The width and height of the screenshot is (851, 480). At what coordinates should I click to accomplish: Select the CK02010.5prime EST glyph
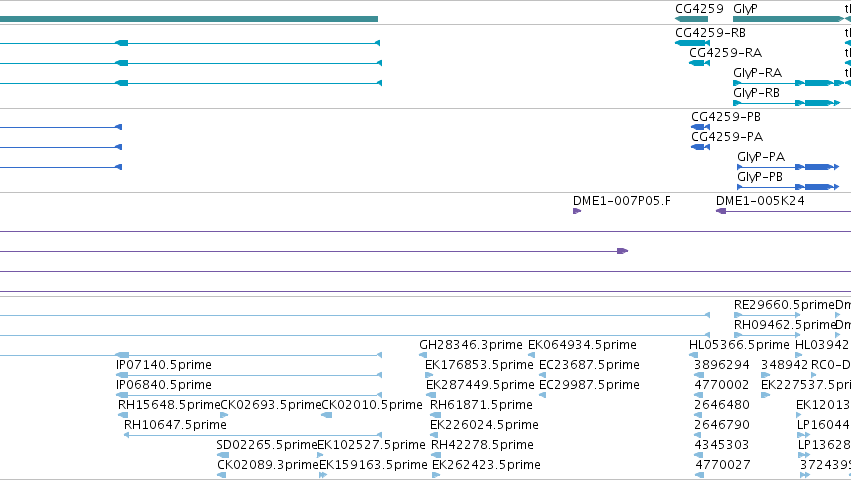(326, 415)
